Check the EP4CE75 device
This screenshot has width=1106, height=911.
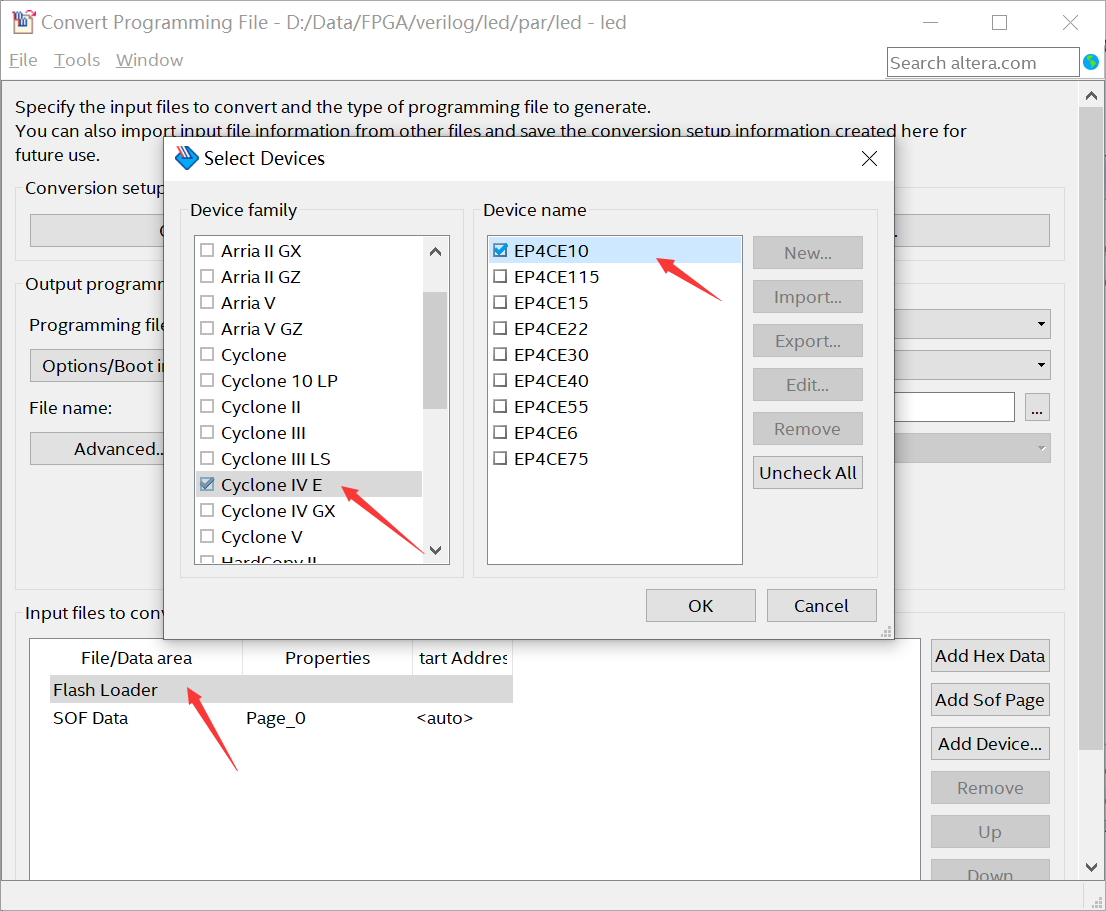pyautogui.click(x=500, y=458)
